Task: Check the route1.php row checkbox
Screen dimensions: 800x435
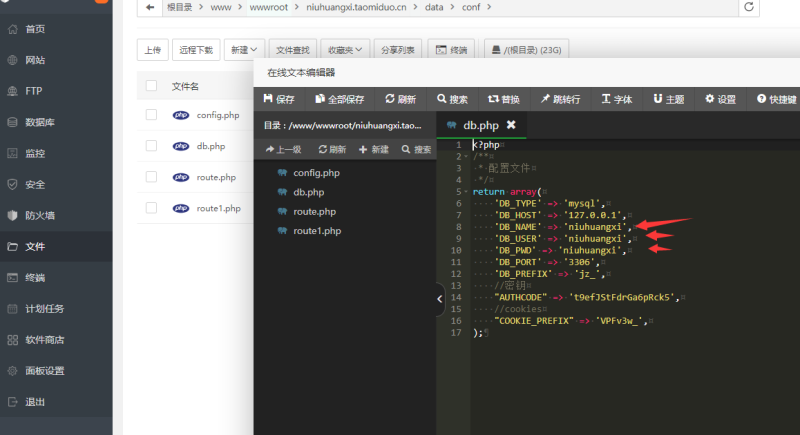Action: click(x=152, y=208)
